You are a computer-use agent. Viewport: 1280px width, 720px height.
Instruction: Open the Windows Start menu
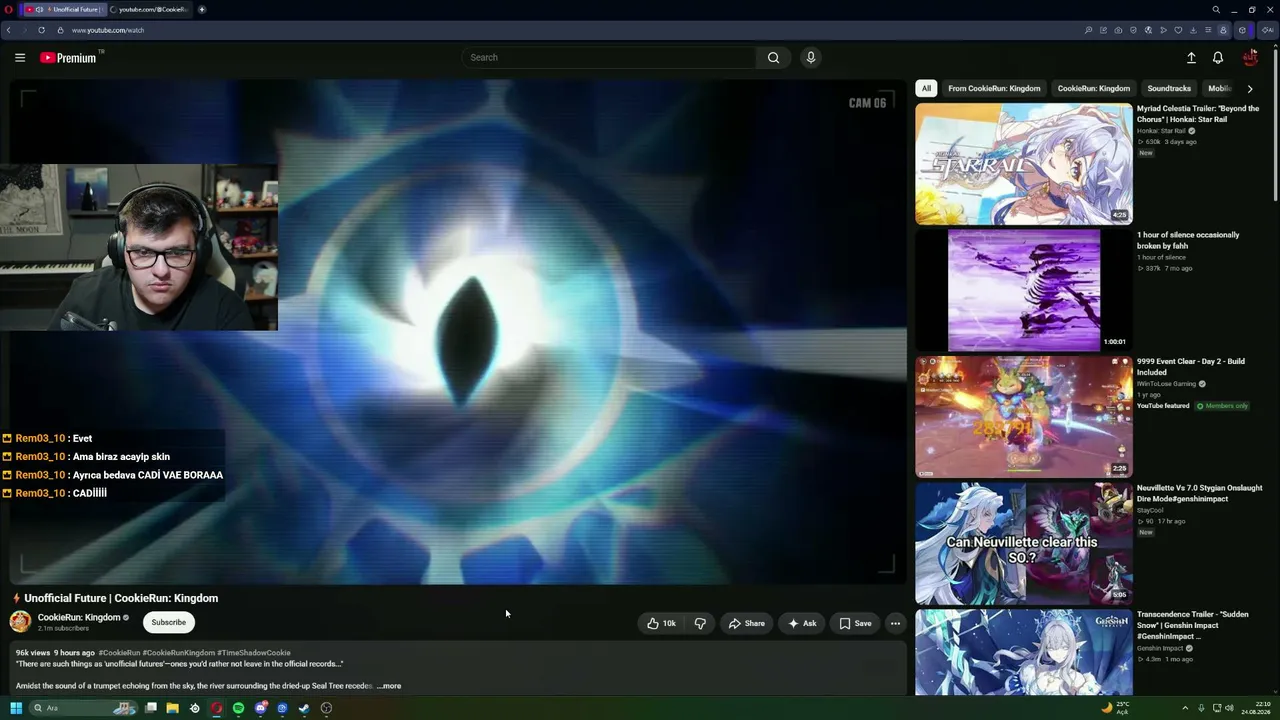(x=16, y=708)
